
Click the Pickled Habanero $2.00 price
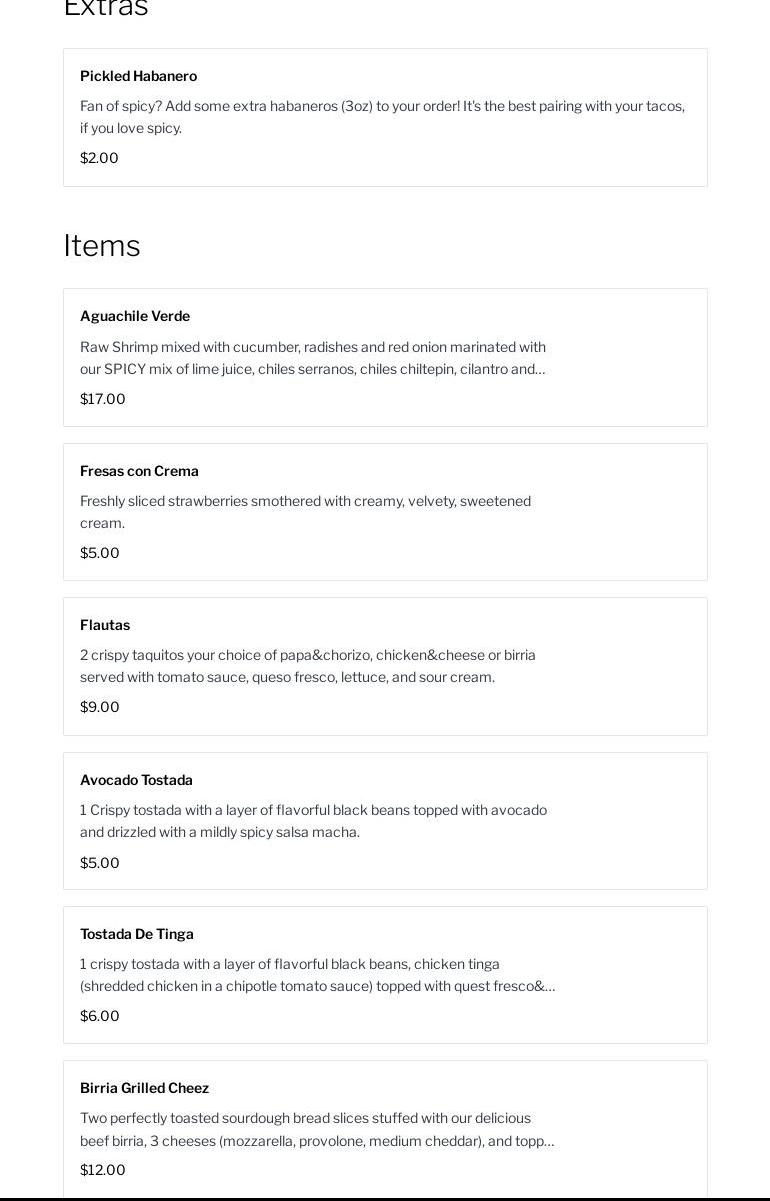point(99,158)
